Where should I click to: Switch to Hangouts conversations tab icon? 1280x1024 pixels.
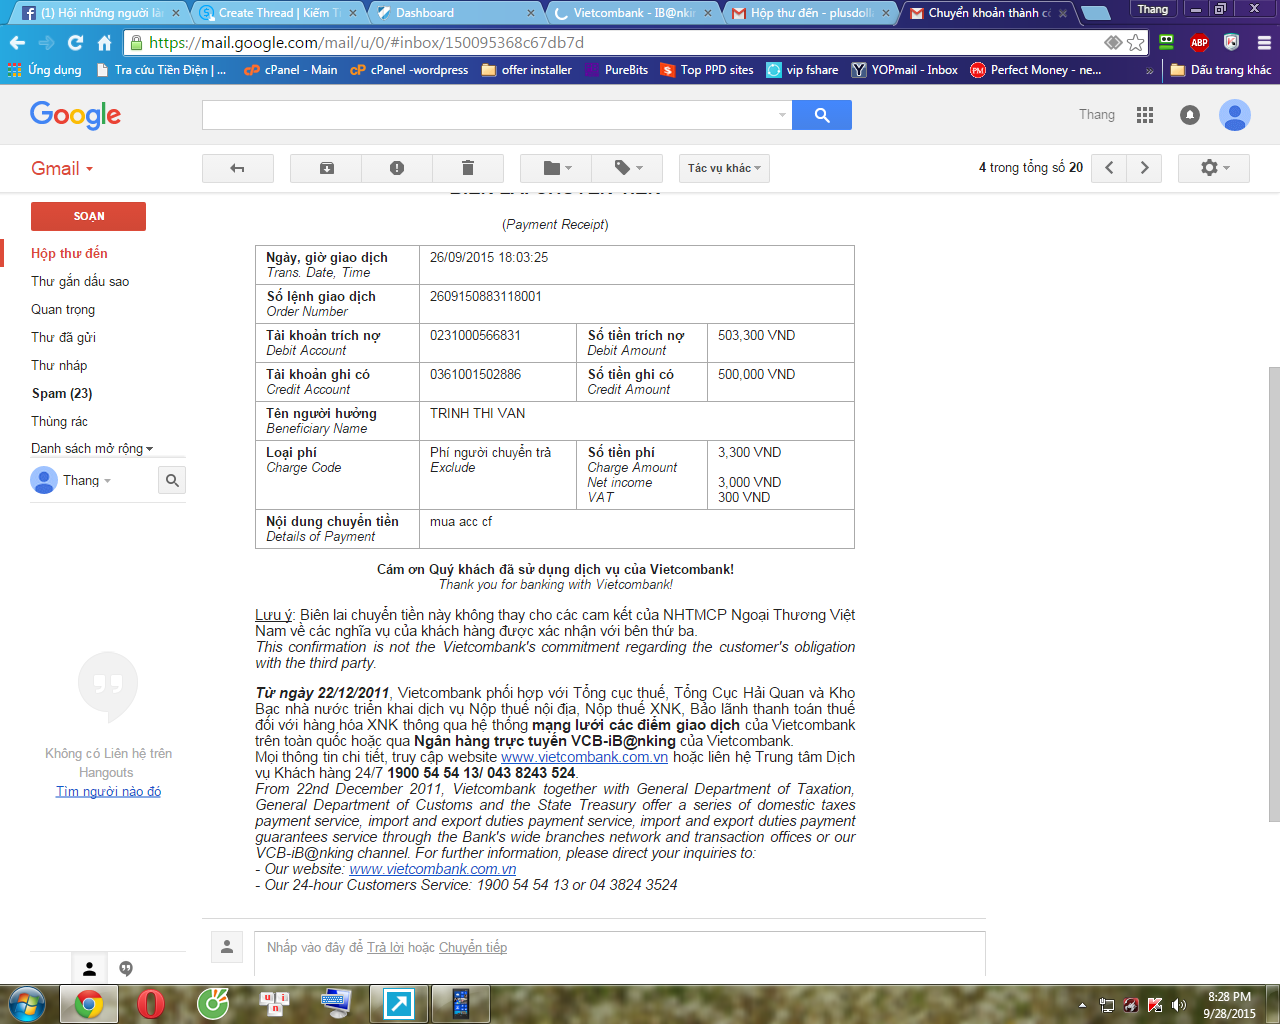pos(126,968)
